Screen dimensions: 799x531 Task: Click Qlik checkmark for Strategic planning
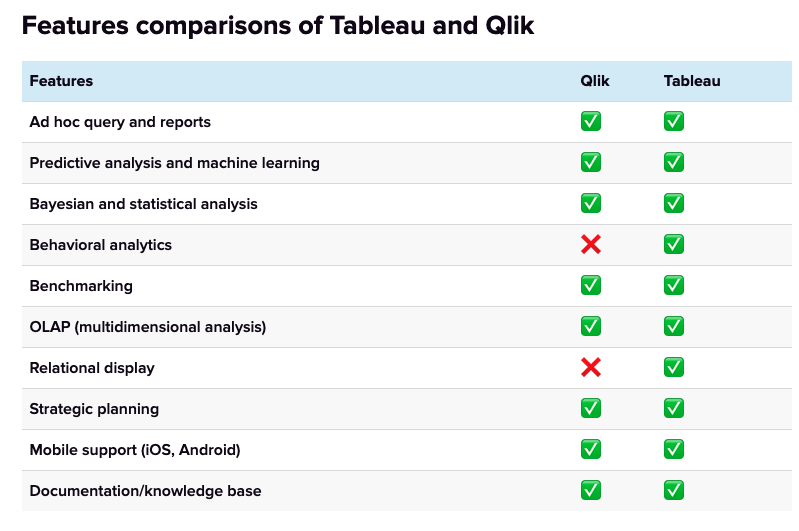pyautogui.click(x=591, y=408)
